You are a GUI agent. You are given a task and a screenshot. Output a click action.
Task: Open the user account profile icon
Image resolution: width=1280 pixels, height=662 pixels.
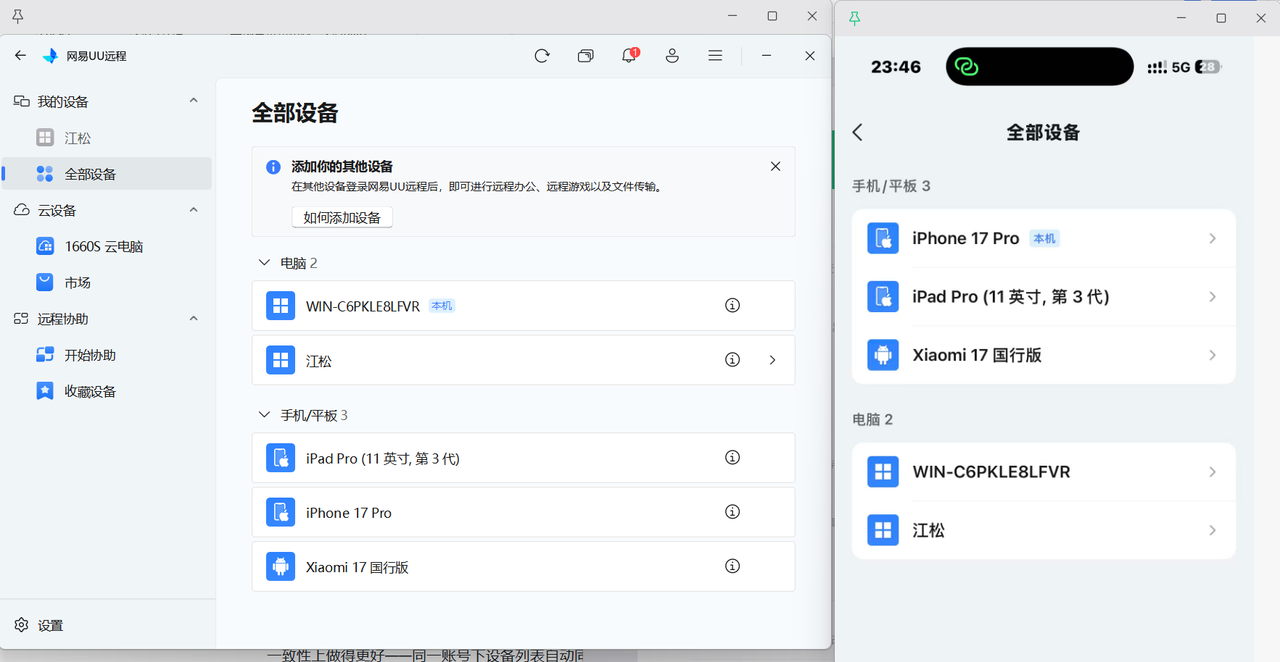coord(672,56)
